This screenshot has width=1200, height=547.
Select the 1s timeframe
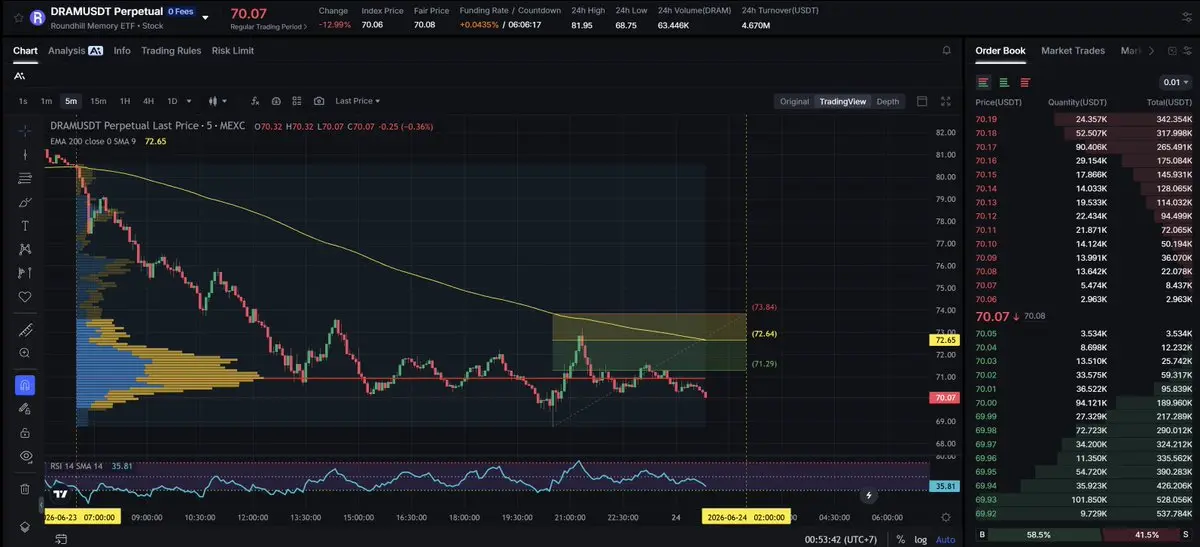23,101
